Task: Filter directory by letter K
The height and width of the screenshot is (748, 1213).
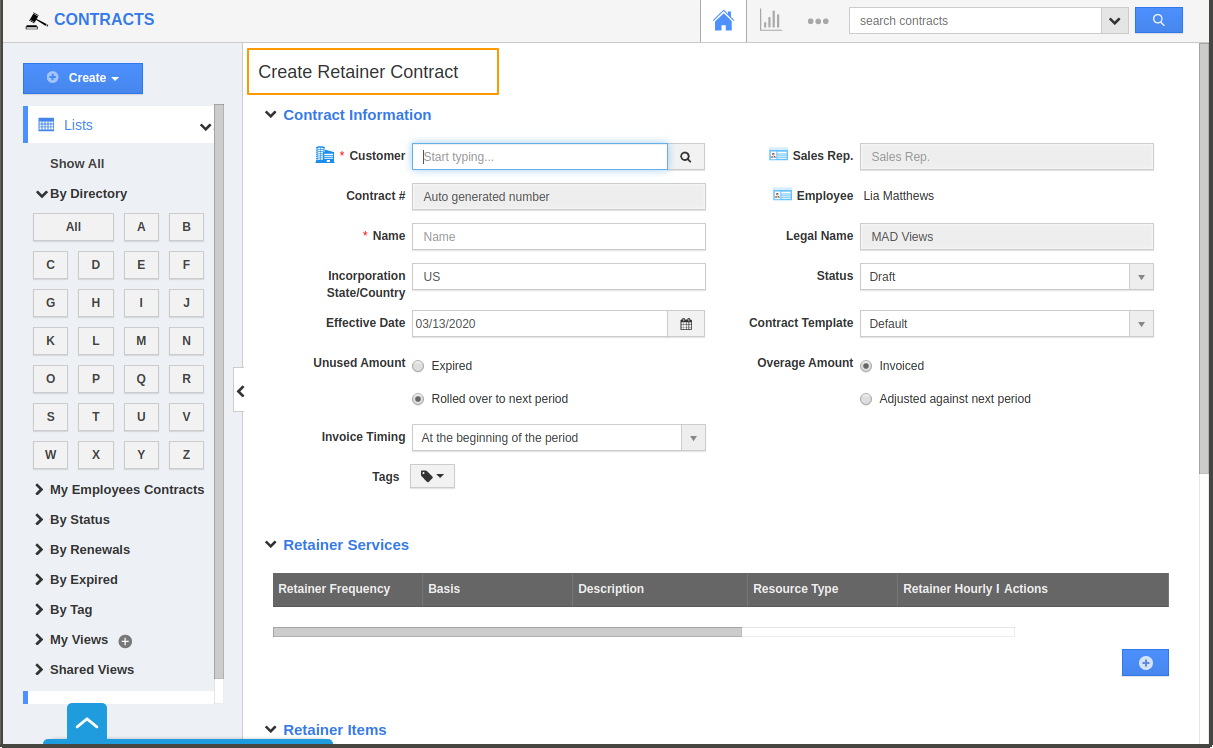Action: click(x=50, y=341)
